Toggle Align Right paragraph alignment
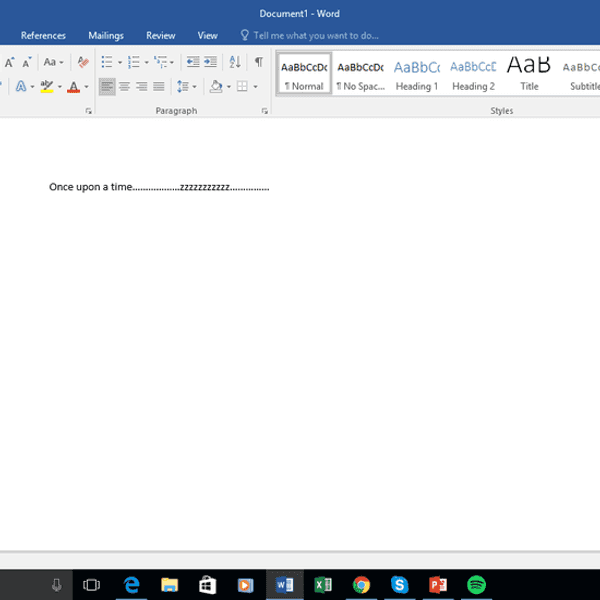Viewport: 600px width, 600px height. [142, 86]
